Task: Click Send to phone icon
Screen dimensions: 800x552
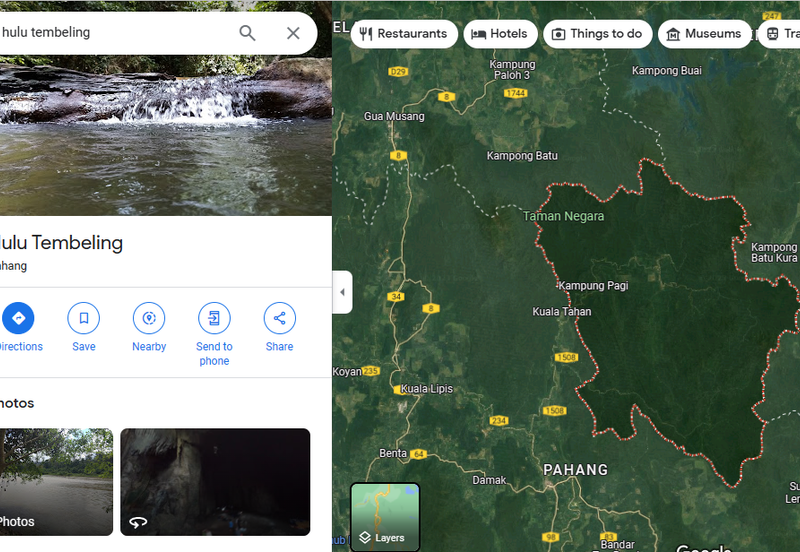Action: coord(214,319)
